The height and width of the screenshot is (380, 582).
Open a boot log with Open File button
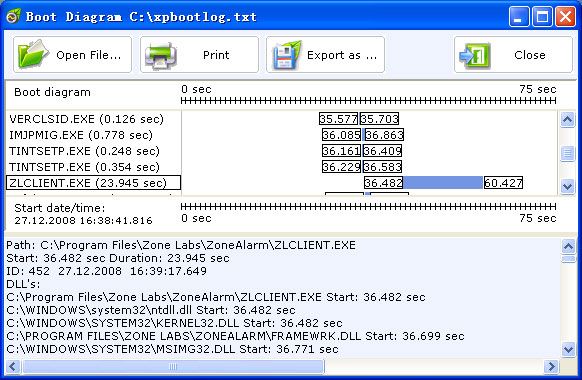72,55
